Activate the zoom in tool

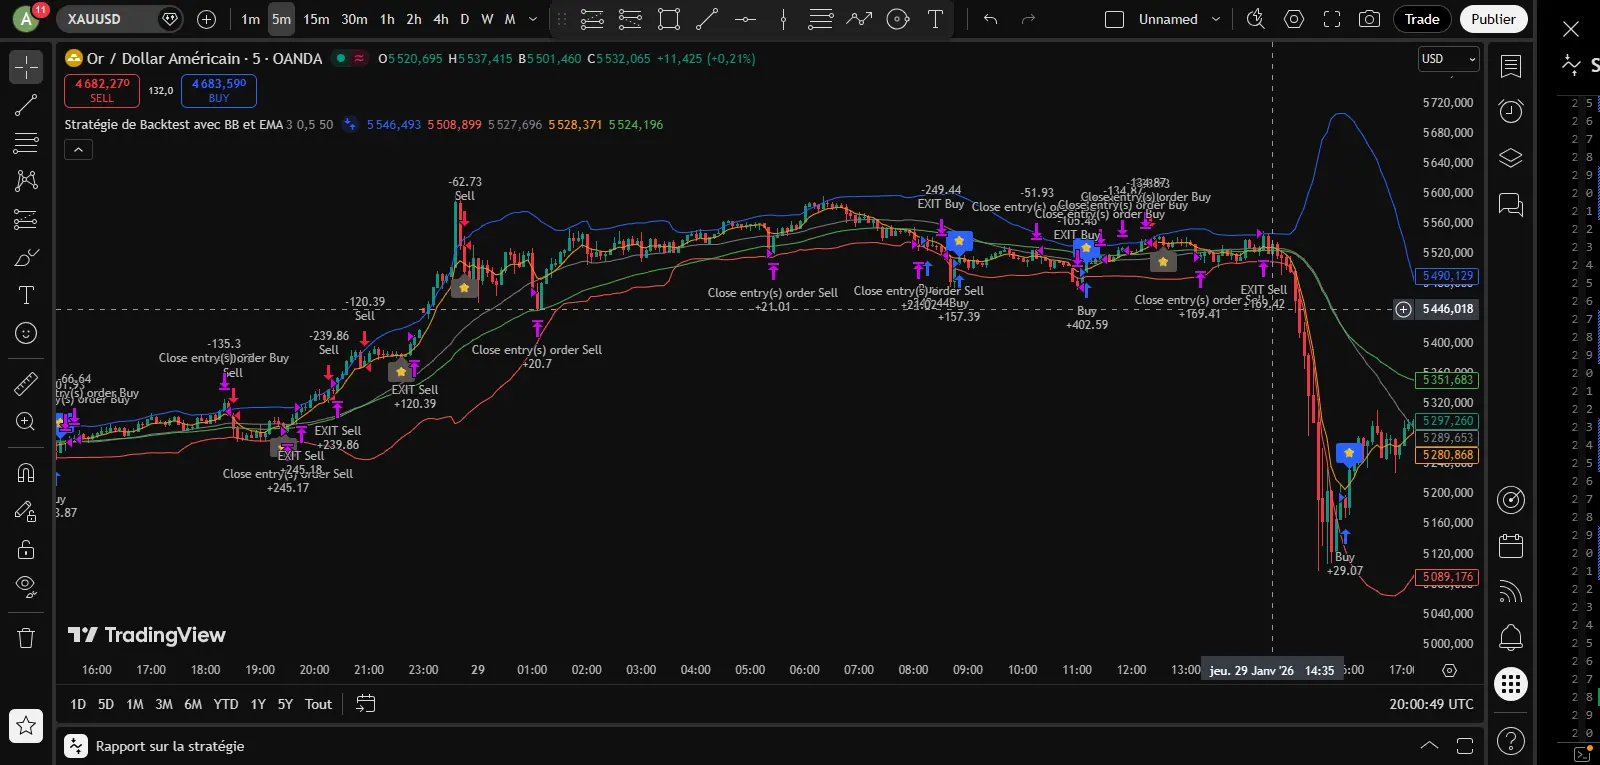pos(26,421)
